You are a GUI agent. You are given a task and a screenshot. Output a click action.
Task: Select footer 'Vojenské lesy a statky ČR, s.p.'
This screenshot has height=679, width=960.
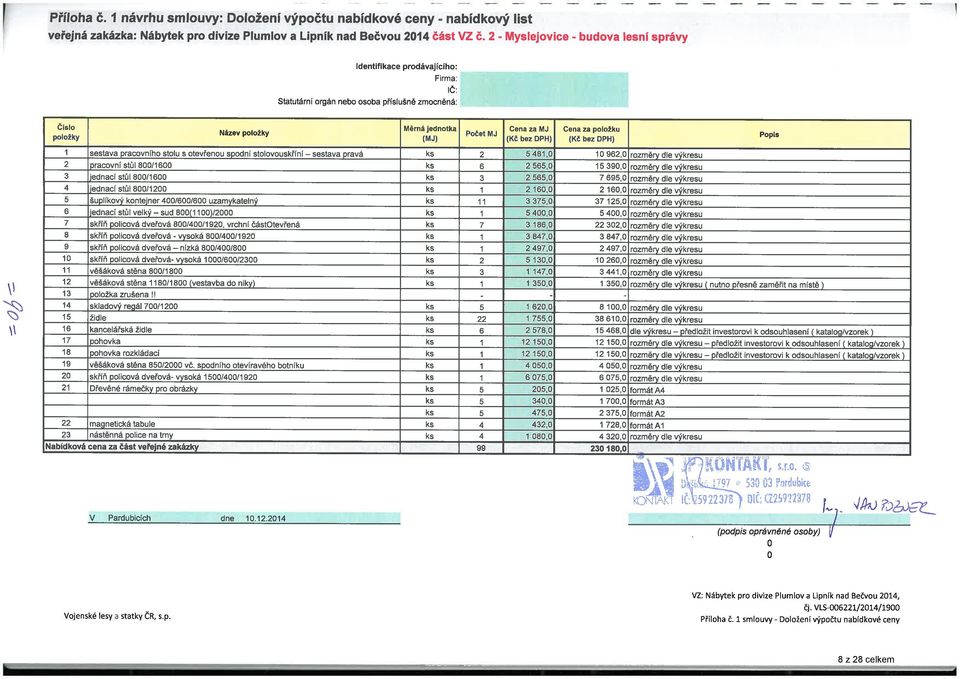coord(117,616)
